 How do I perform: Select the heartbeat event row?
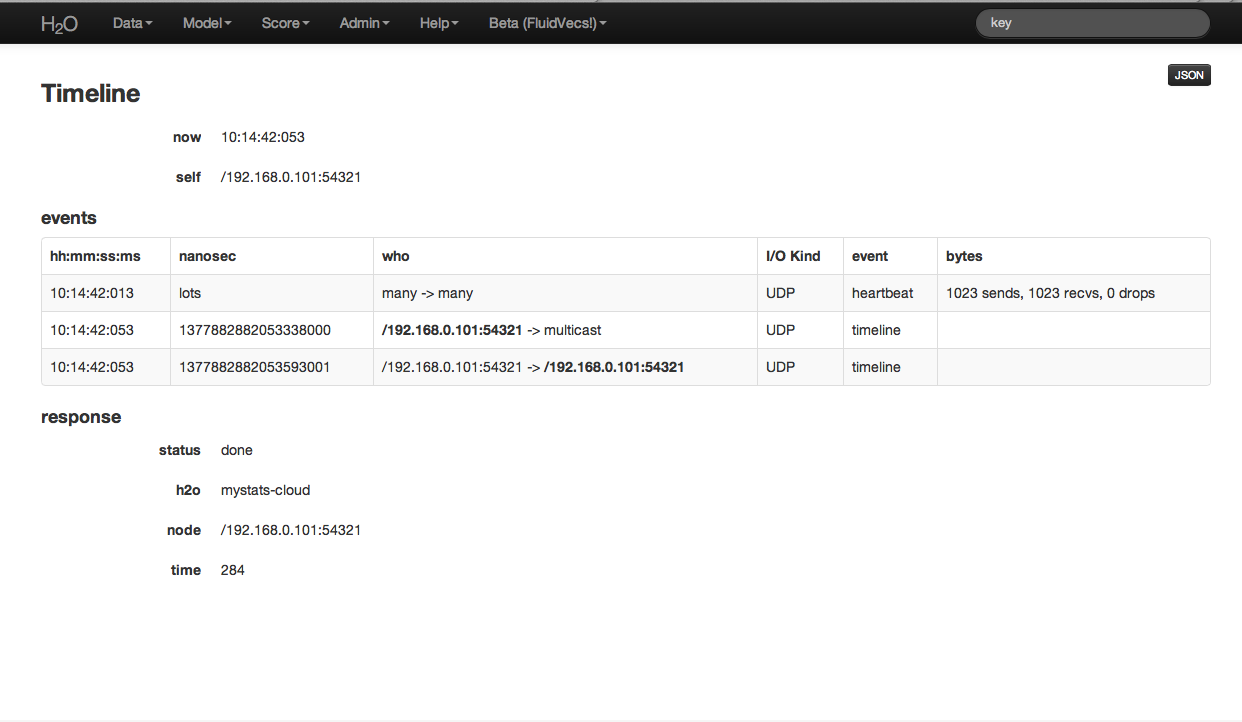tap(882, 293)
